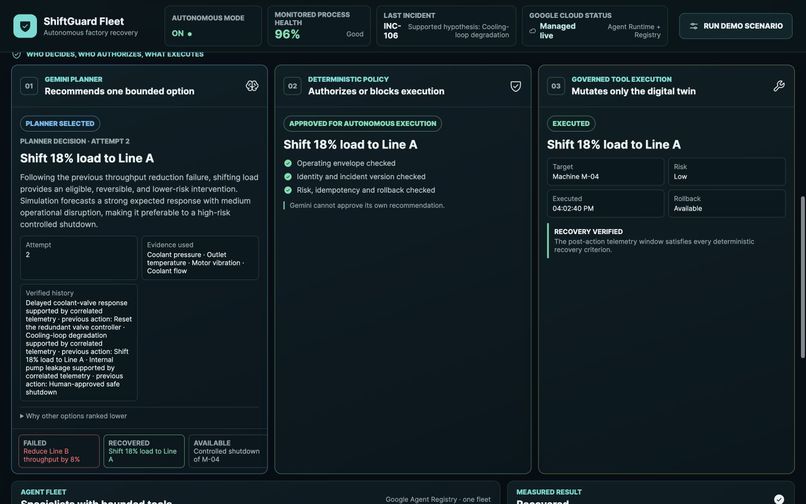Click the ShiftGuard Fleet shield logo
Screen dimensions: 806x504
coord(25,26)
